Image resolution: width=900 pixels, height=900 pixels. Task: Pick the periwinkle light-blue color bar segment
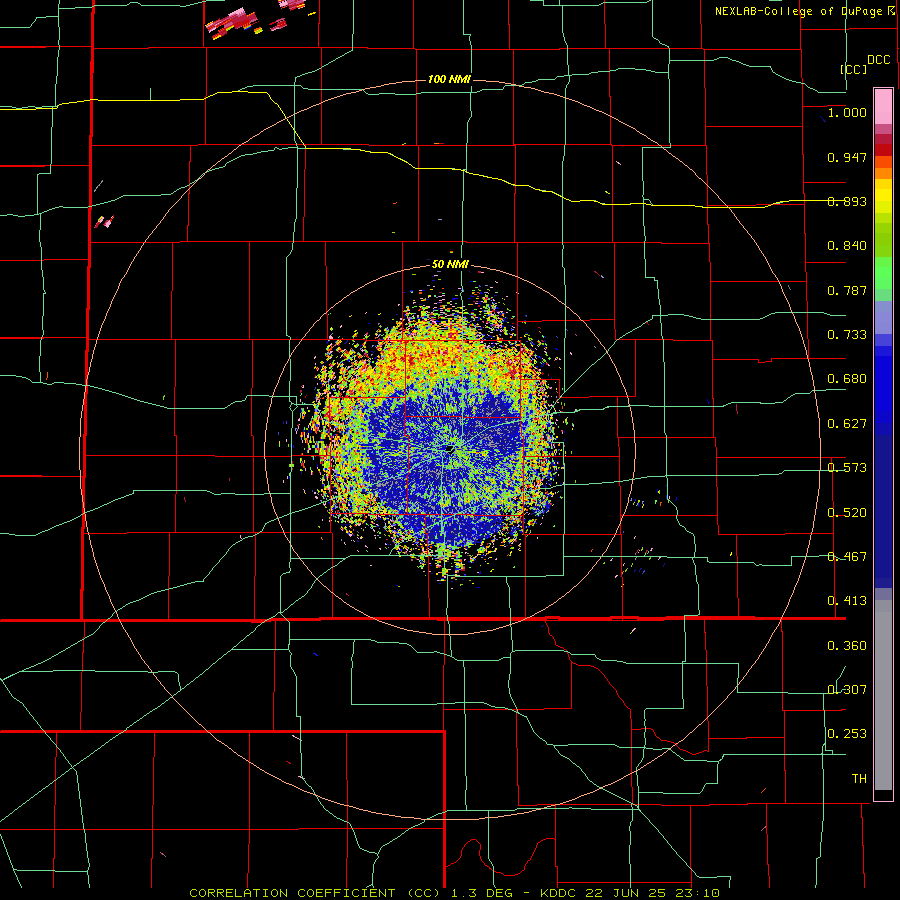click(883, 317)
